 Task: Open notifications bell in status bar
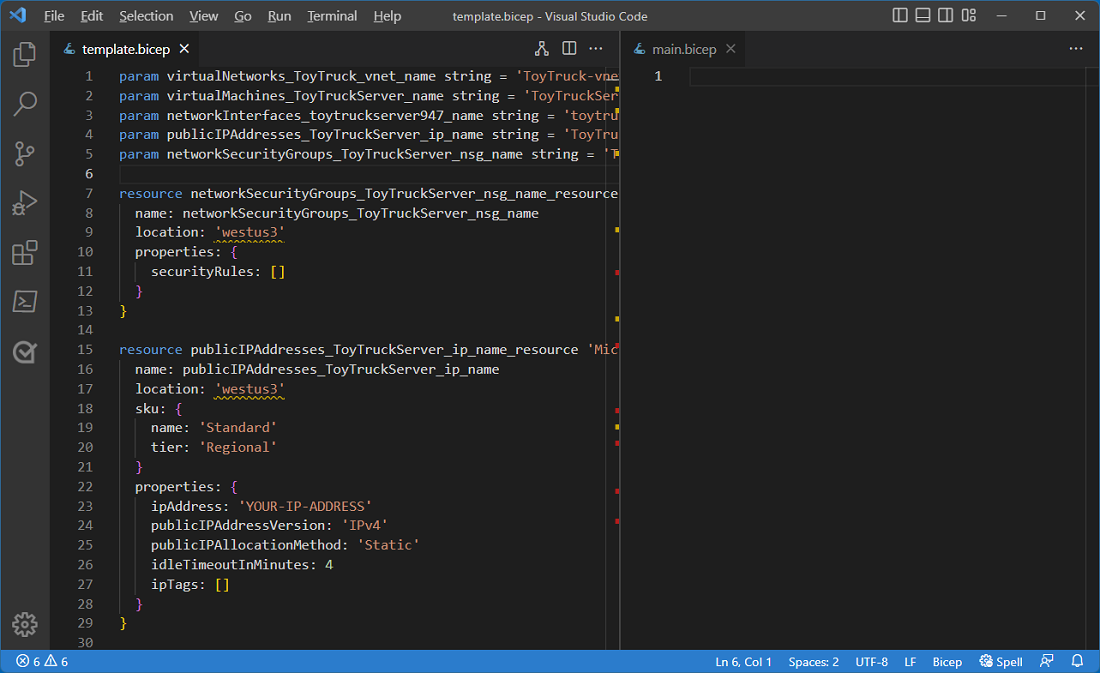pyautogui.click(x=1078, y=661)
